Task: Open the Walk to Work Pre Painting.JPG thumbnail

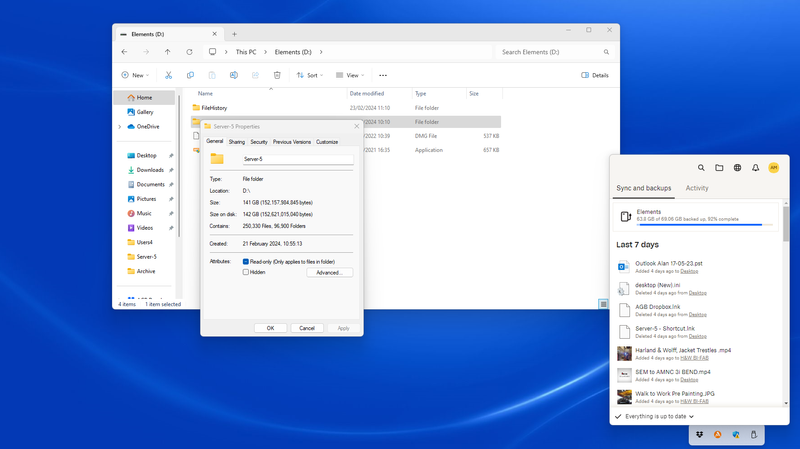Action: tap(624, 396)
